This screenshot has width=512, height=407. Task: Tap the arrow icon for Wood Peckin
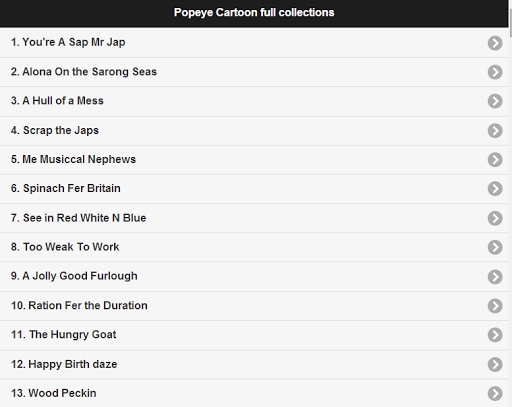point(495,394)
